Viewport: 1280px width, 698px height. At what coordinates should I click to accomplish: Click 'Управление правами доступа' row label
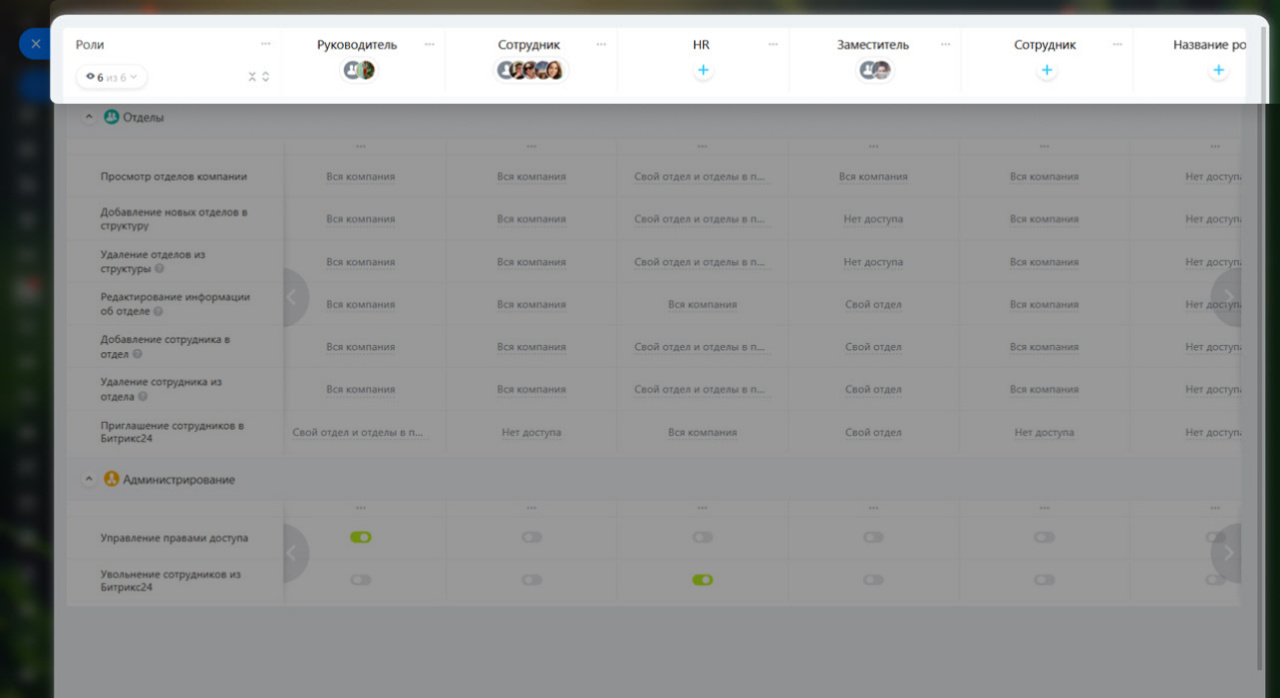(x=174, y=538)
